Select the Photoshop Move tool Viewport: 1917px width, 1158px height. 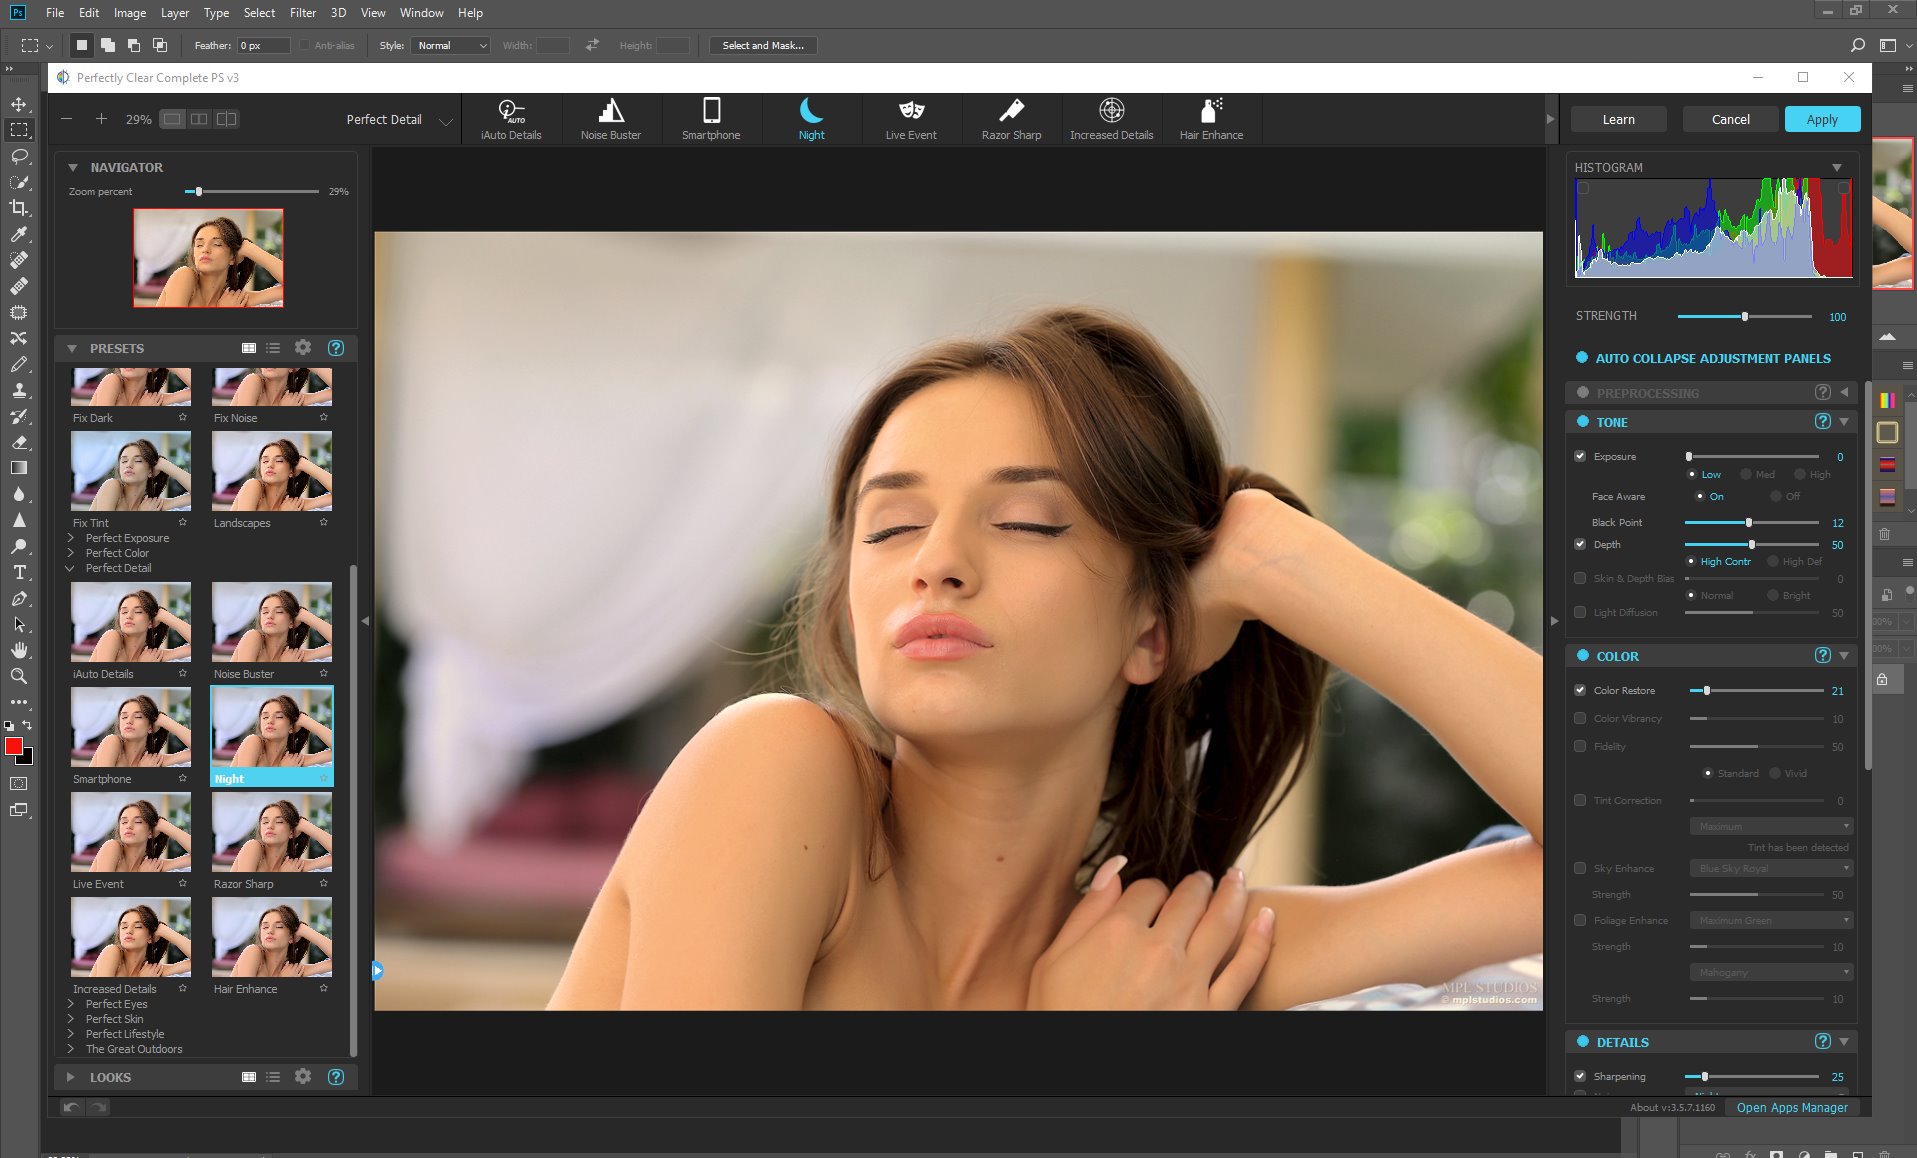pos(19,104)
